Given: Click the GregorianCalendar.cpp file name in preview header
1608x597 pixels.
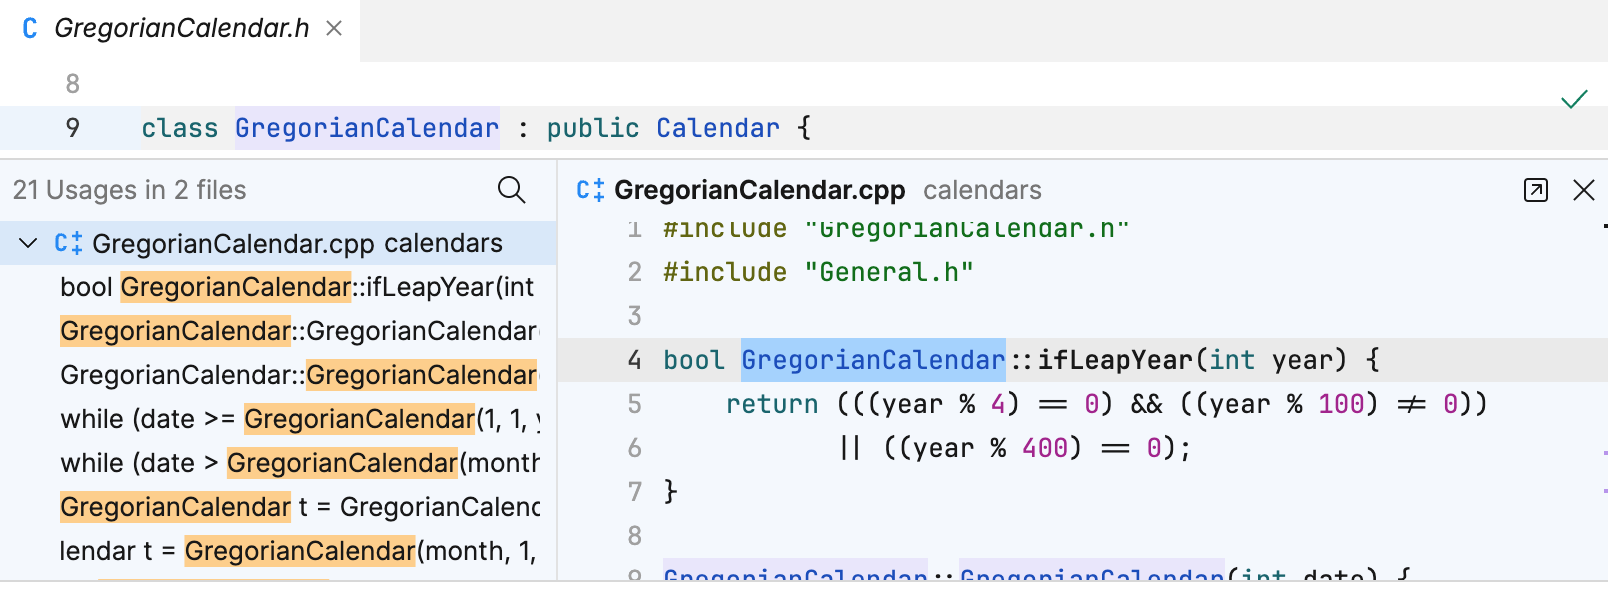Looking at the screenshot, I should coord(759,190).
